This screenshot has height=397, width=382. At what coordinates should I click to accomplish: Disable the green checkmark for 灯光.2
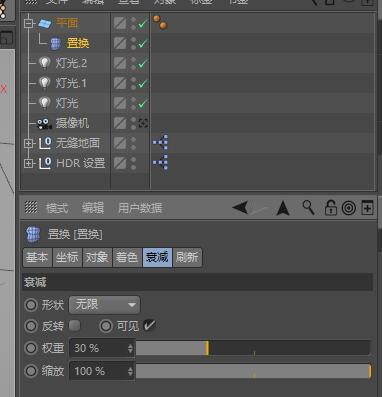pos(143,63)
